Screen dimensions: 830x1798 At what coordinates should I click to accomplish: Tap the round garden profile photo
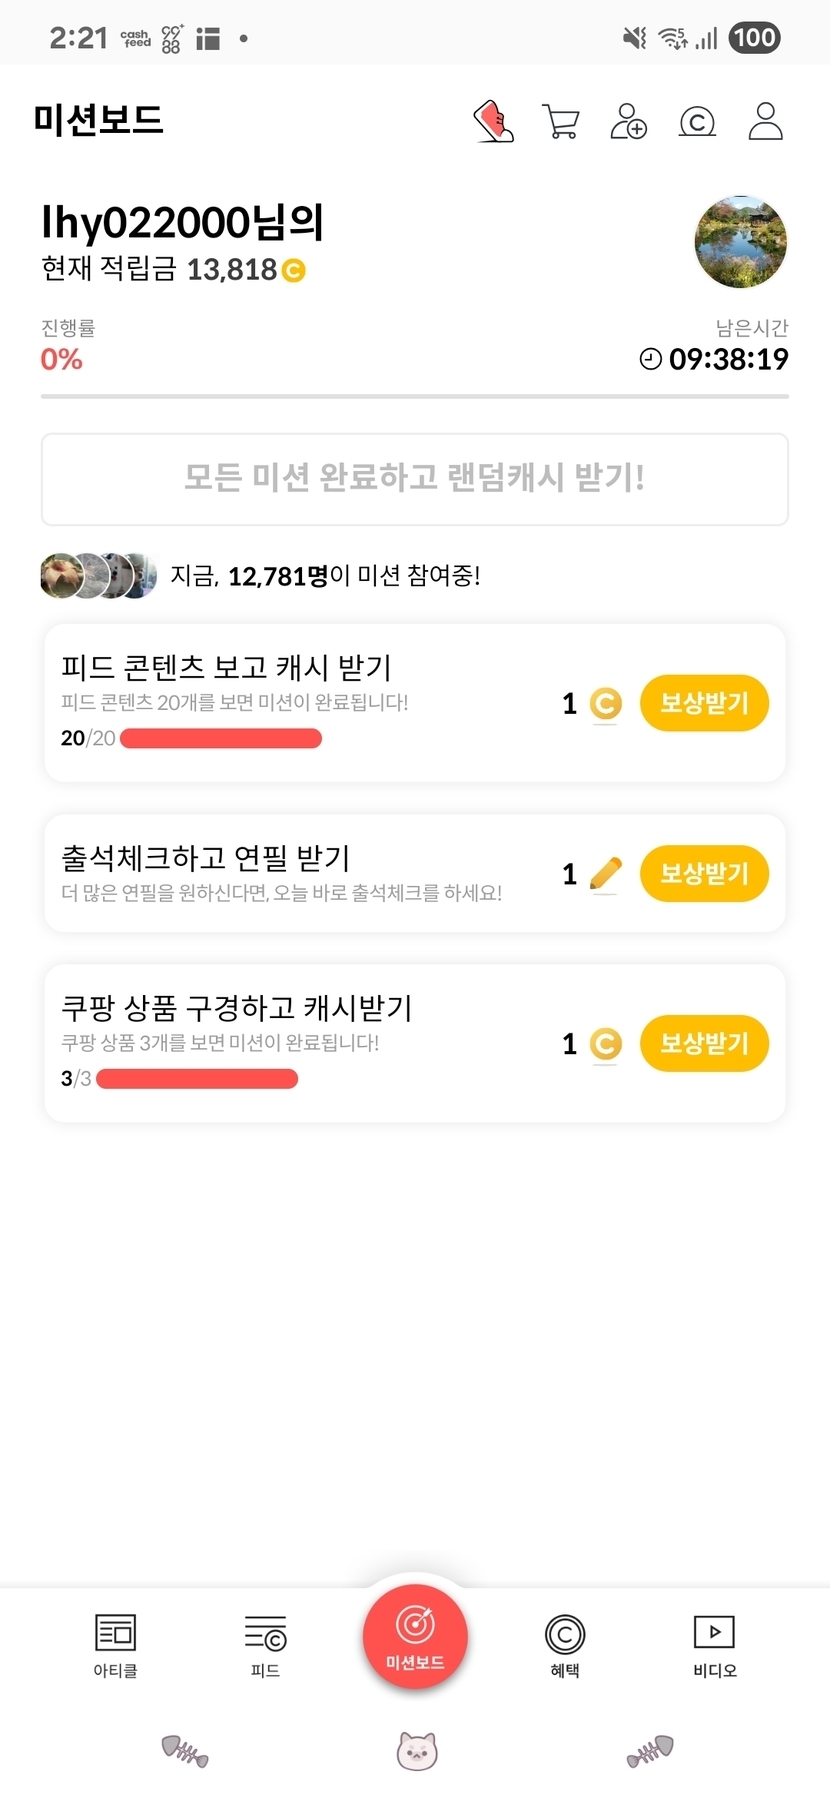[740, 242]
